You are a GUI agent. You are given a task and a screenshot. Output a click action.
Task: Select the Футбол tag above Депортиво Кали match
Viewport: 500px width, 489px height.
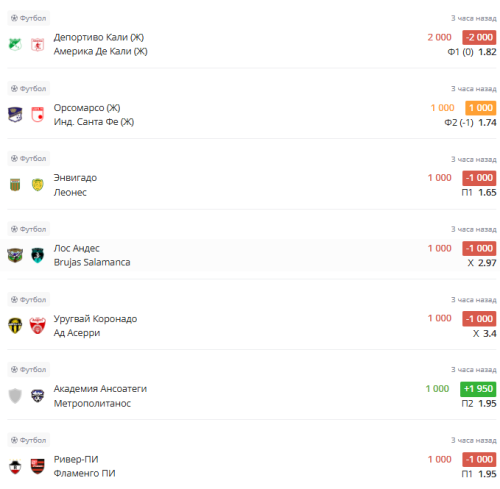tap(29, 18)
